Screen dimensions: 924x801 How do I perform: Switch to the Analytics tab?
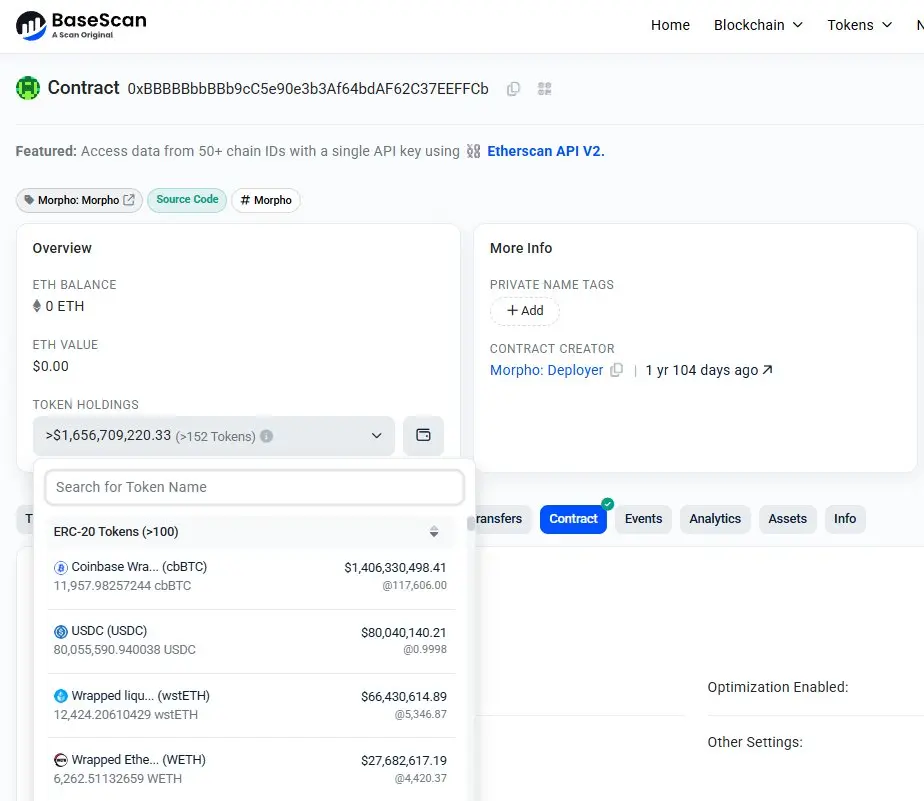pyautogui.click(x=715, y=519)
